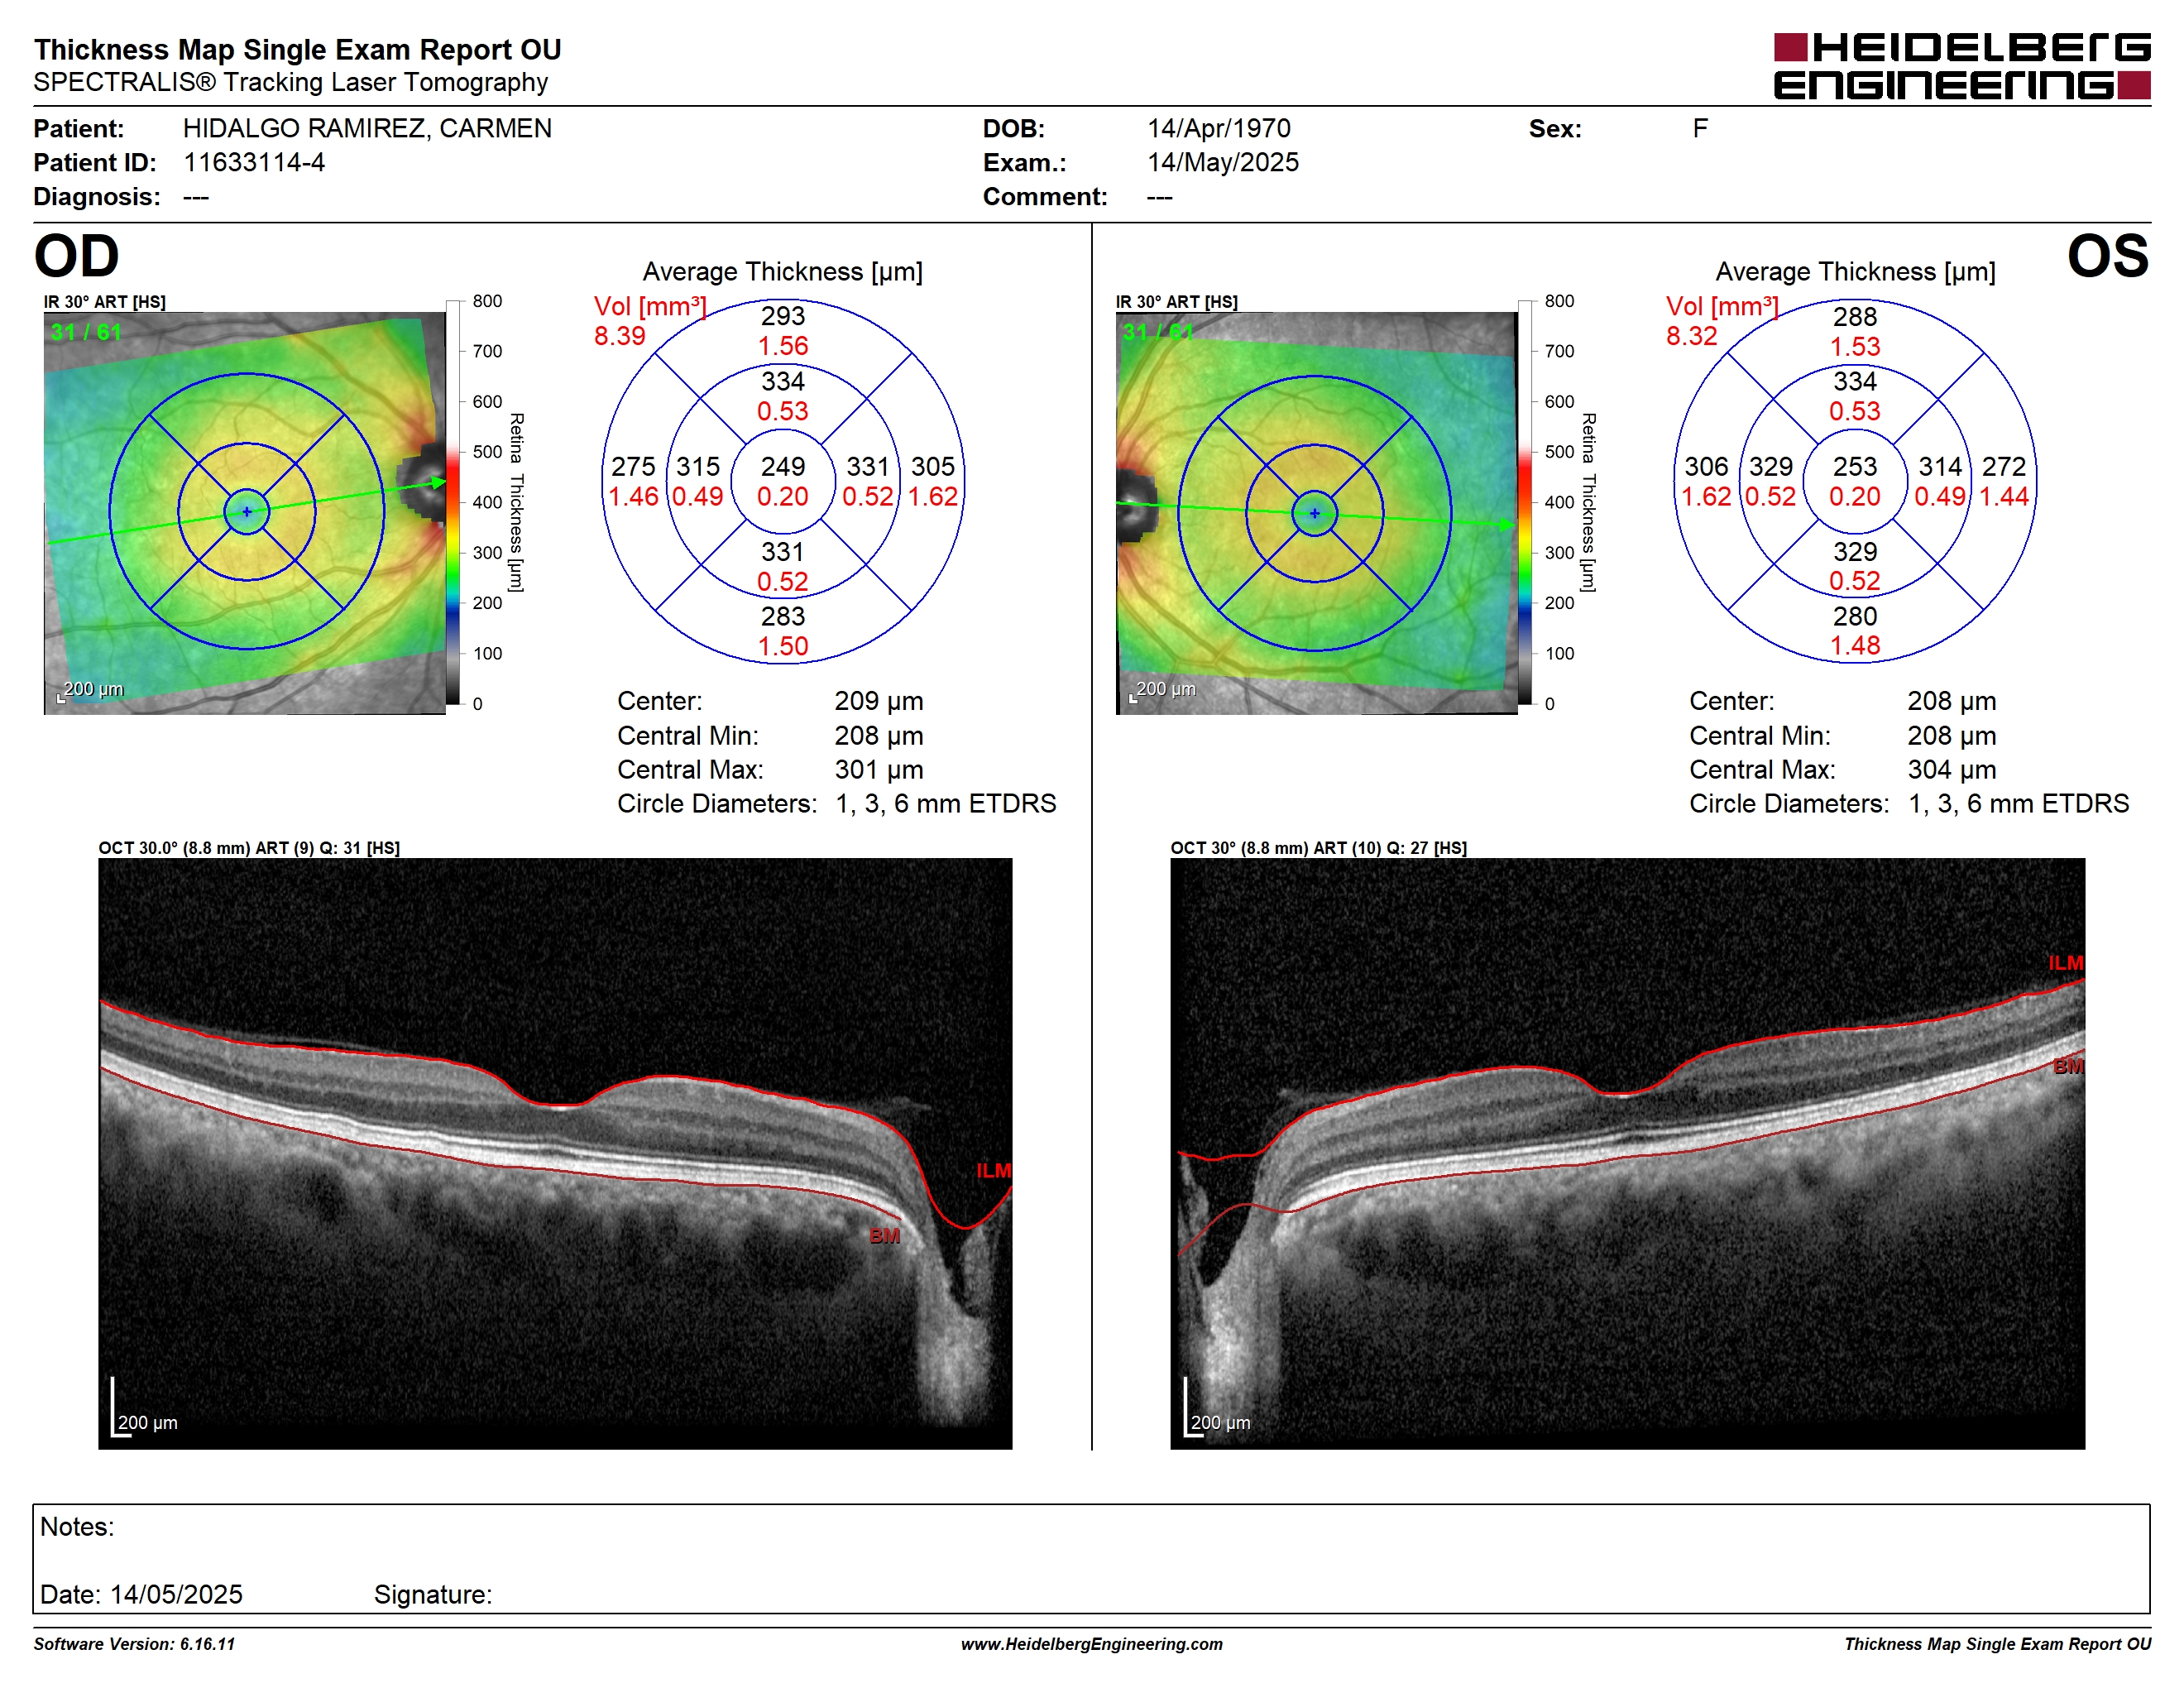Click the OS scan caption Q: 27
2184x1688 pixels.
pos(1319,848)
